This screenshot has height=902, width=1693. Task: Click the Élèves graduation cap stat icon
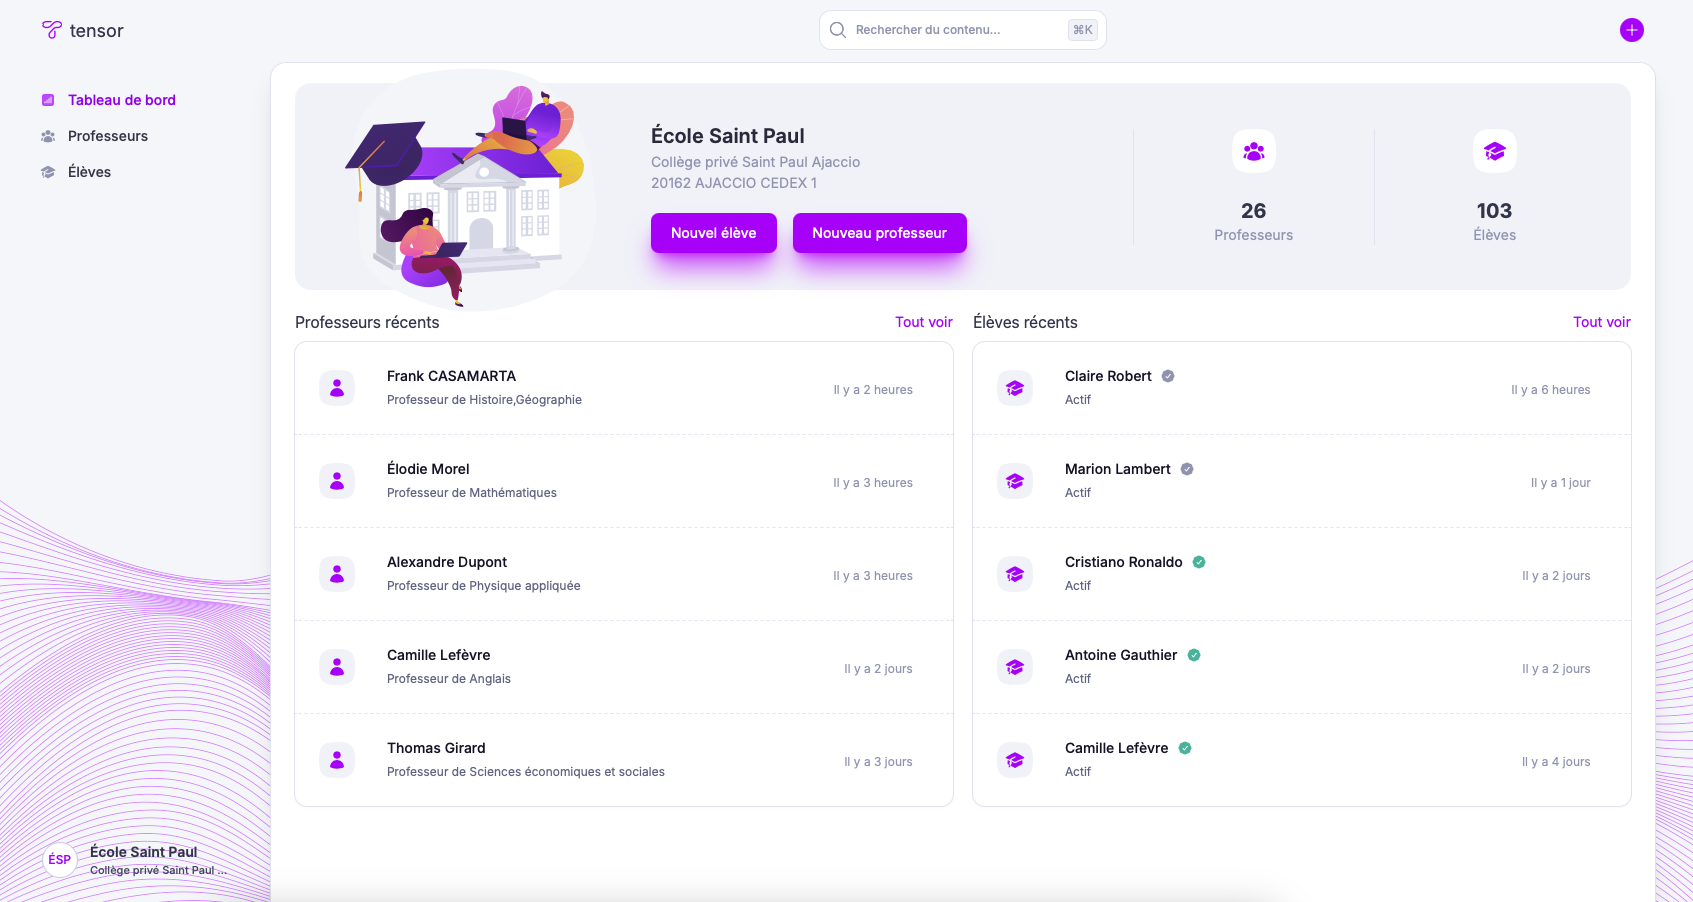1494,151
